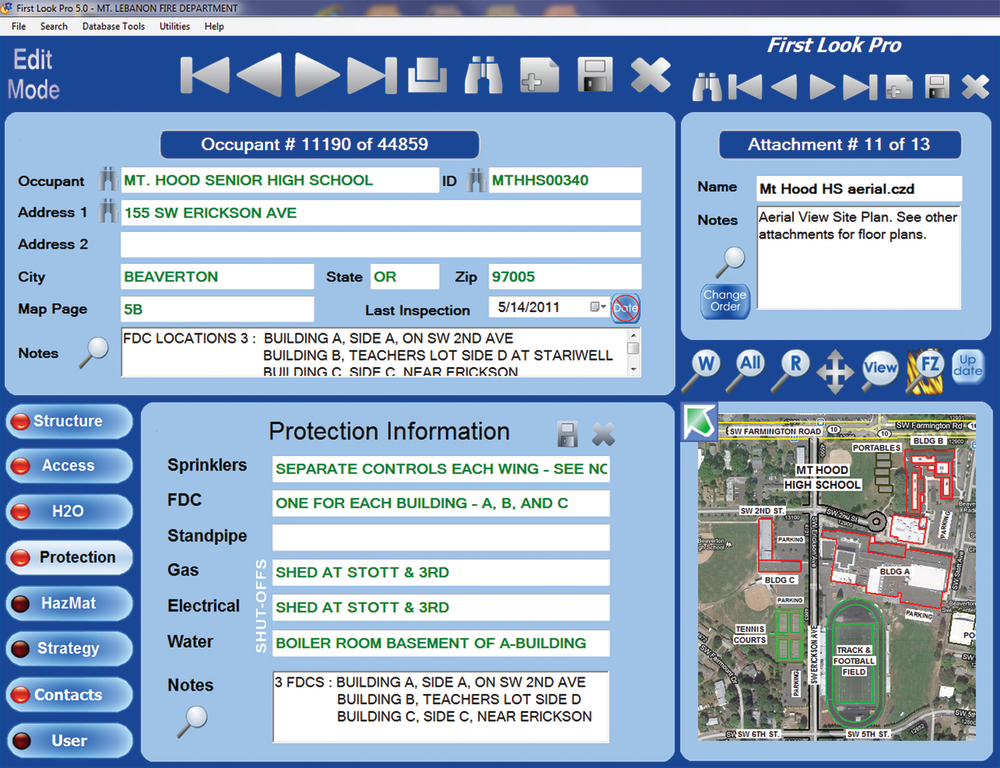Viewport: 1000px width, 768px height.
Task: Switch to the Structure section
Action: pos(68,421)
